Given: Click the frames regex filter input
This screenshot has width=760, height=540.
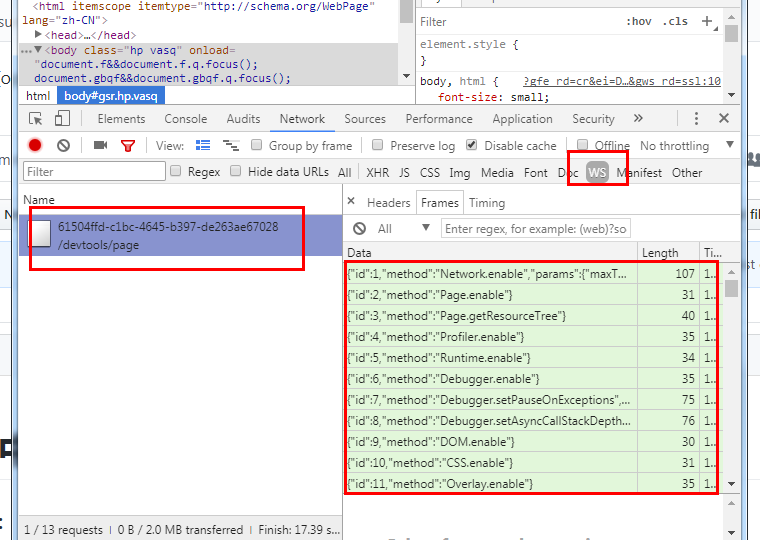Looking at the screenshot, I should pyautogui.click(x=536, y=229).
